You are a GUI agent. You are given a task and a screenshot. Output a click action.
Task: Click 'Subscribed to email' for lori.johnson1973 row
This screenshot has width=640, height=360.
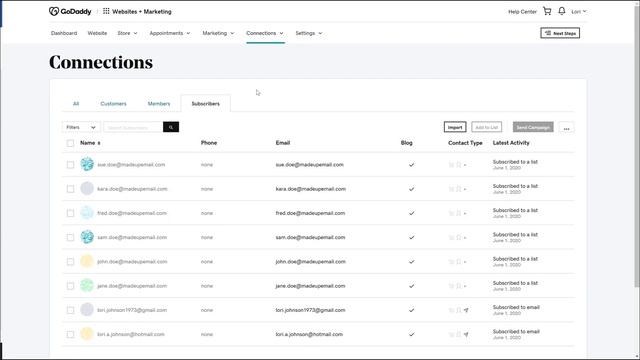[x=516, y=307]
